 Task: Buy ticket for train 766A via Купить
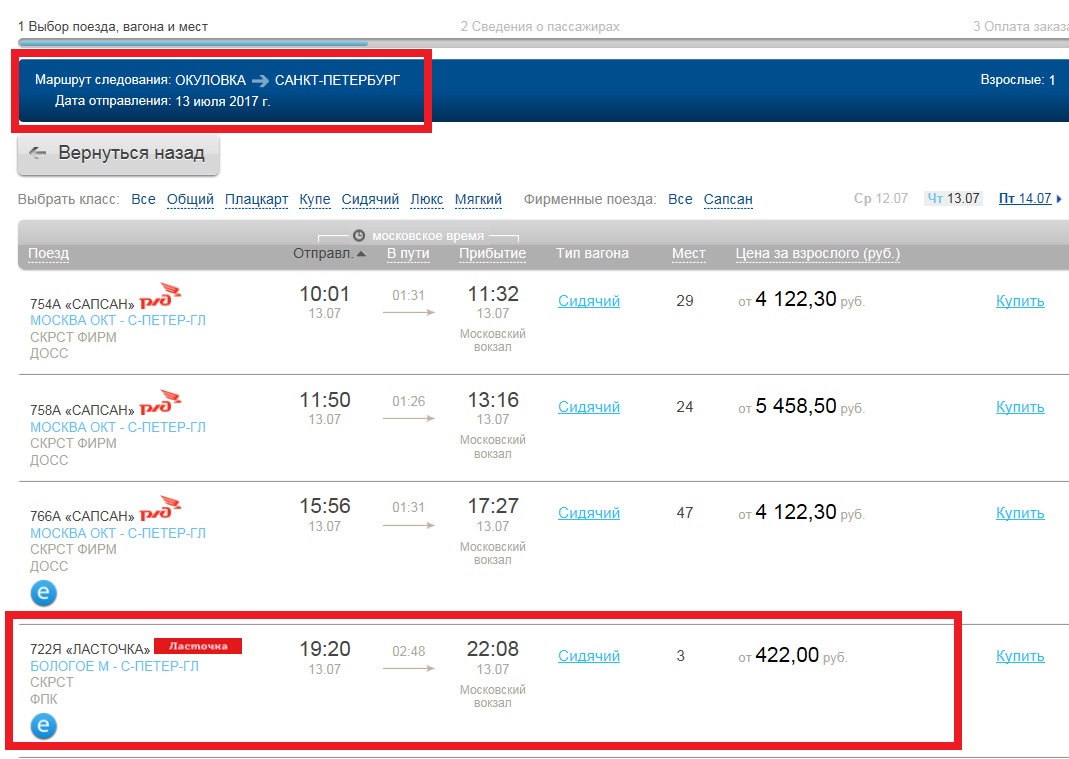pos(1020,513)
